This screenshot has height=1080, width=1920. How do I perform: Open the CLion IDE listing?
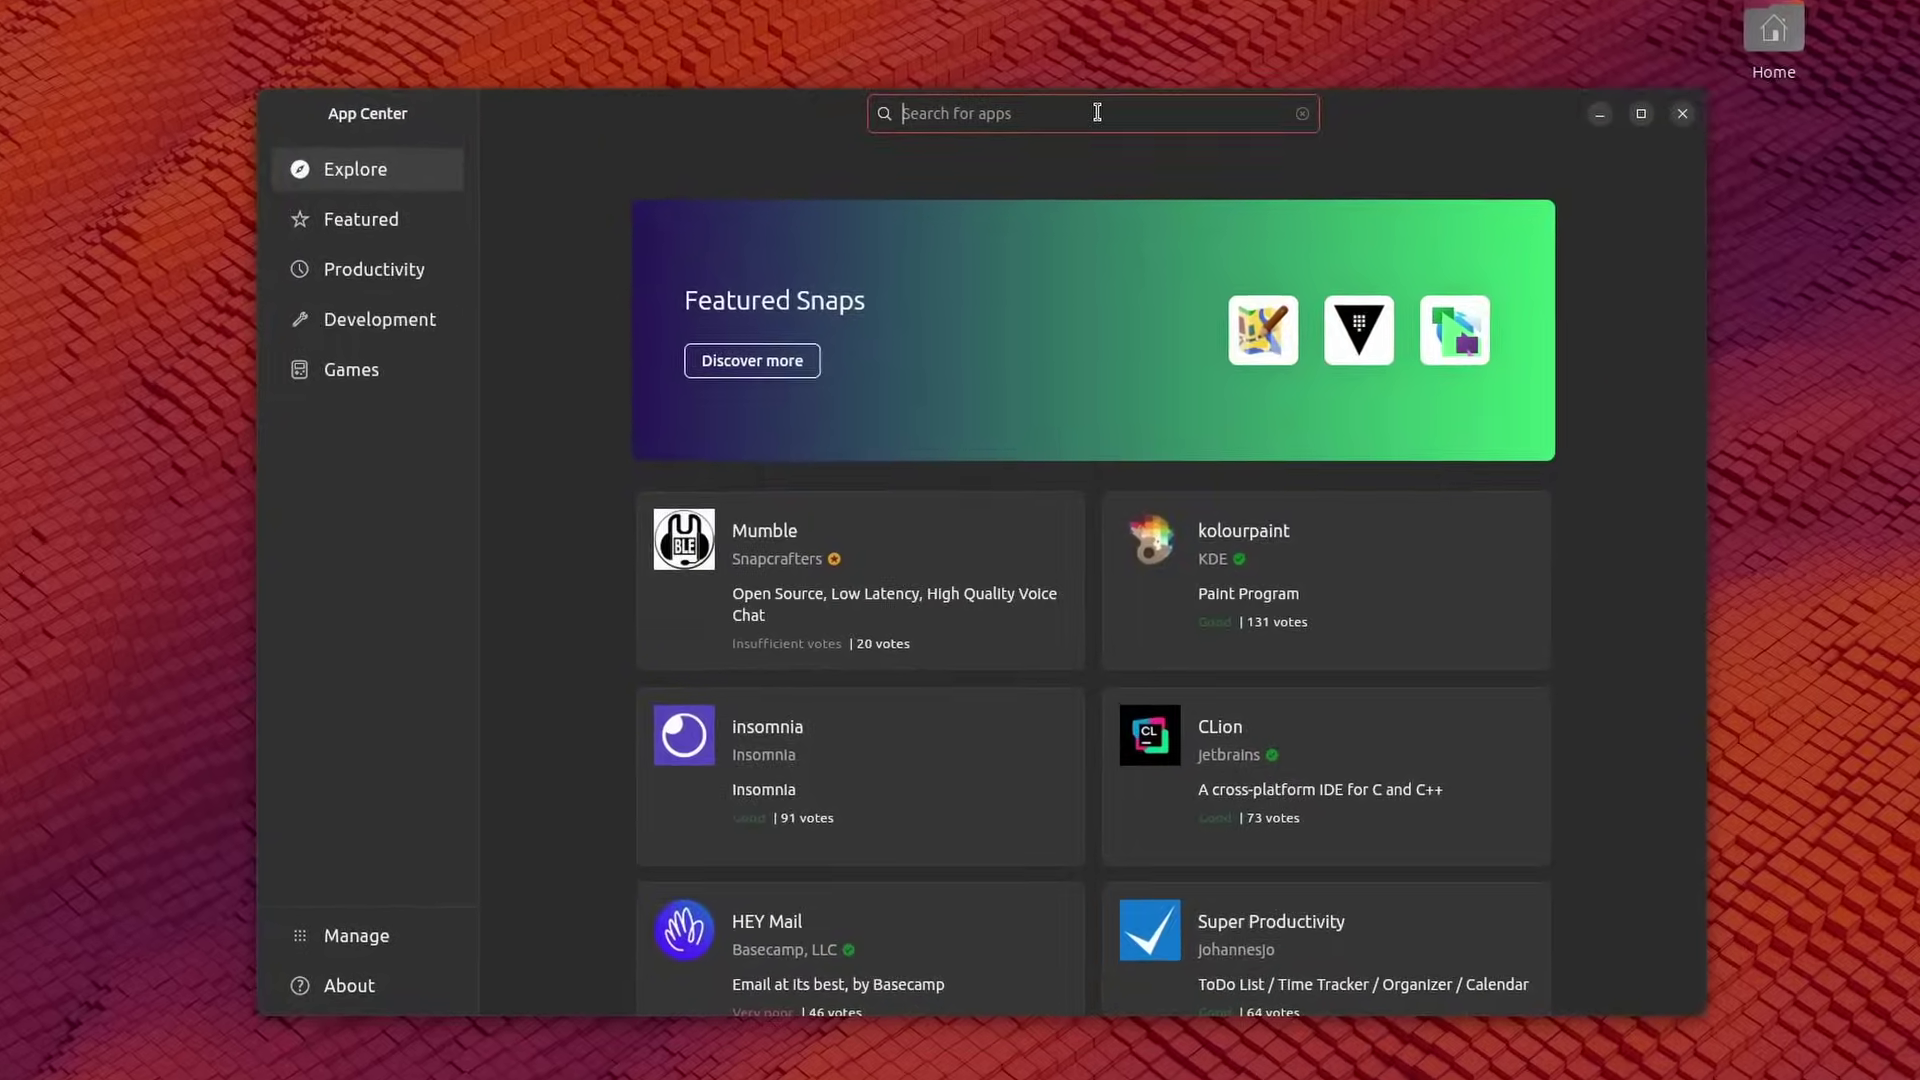[x=1324, y=776]
